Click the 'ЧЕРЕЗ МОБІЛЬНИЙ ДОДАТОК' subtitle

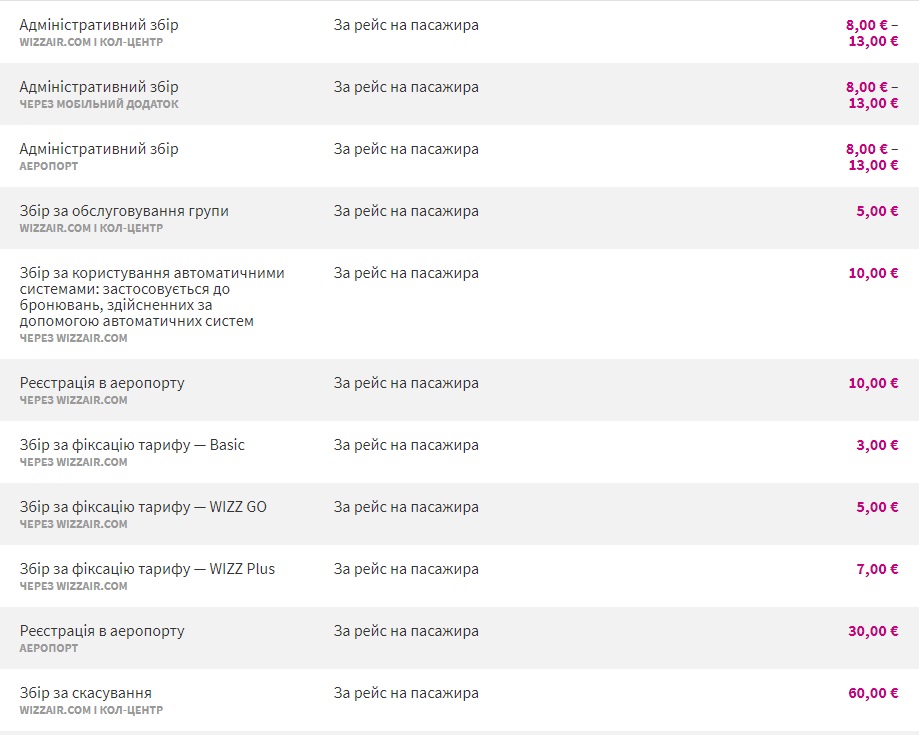tap(99, 104)
